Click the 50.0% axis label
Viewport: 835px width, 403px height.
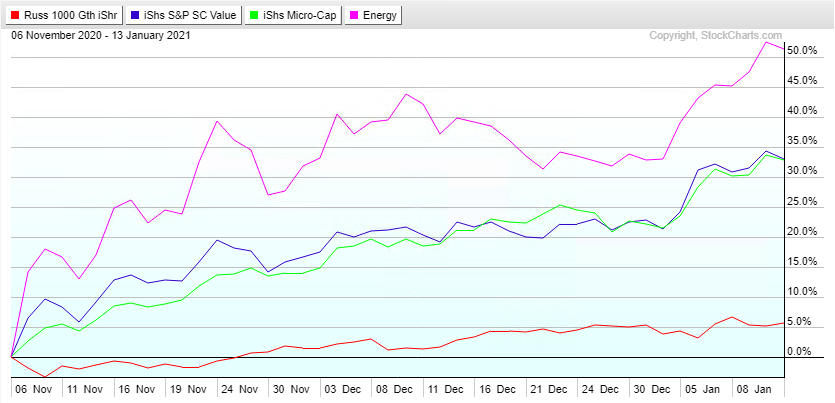click(803, 51)
